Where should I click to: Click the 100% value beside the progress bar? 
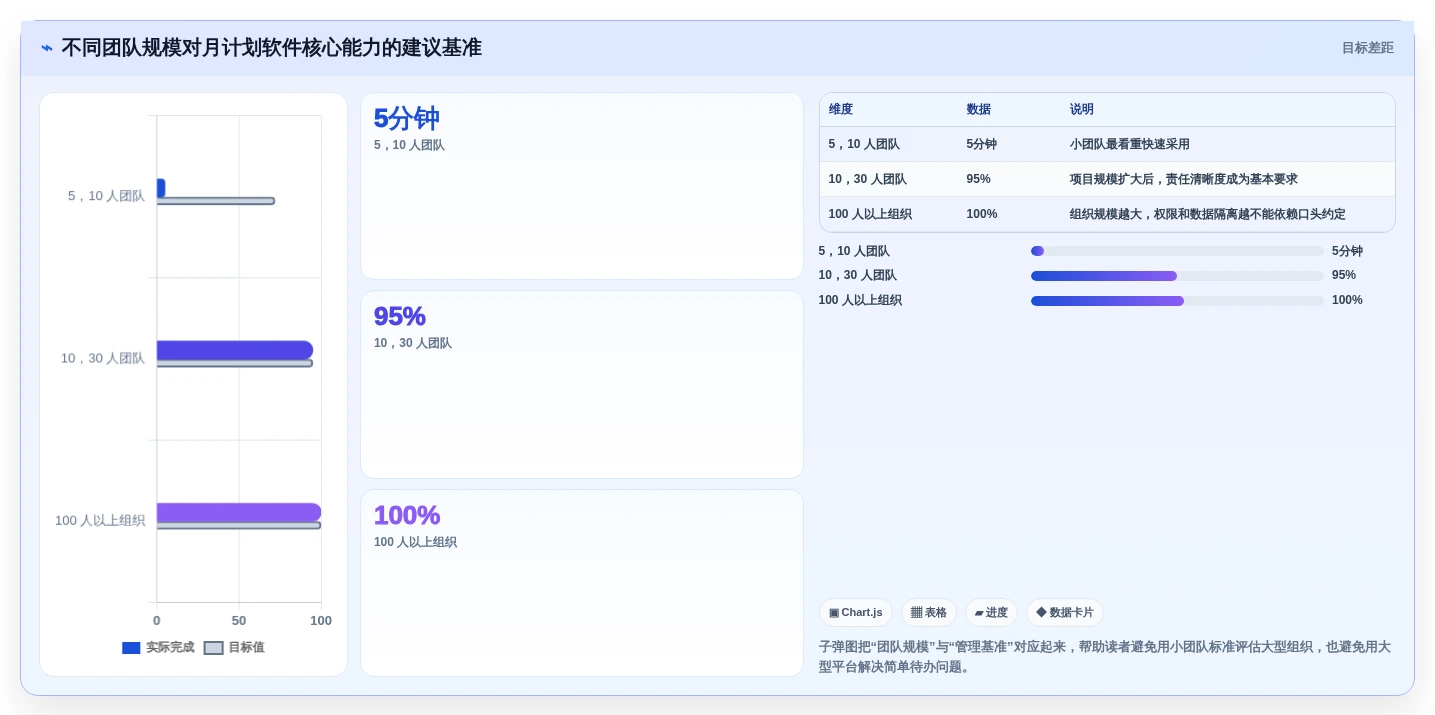point(1347,301)
